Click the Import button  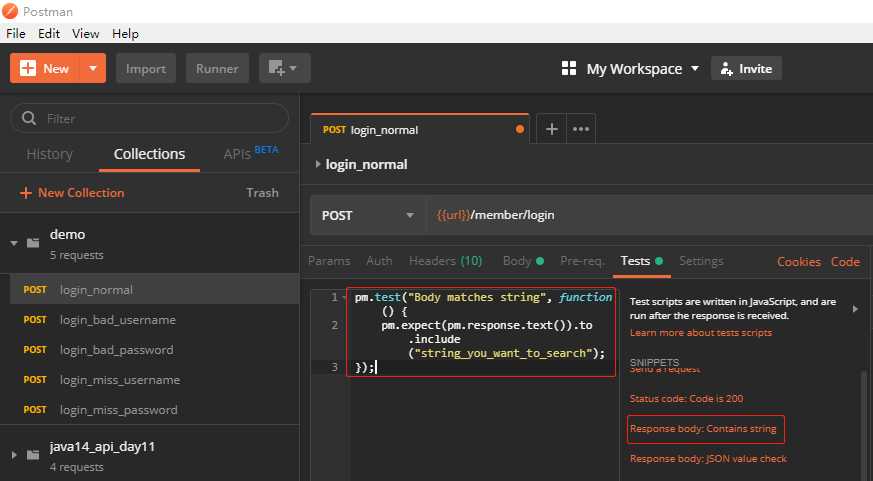[146, 68]
